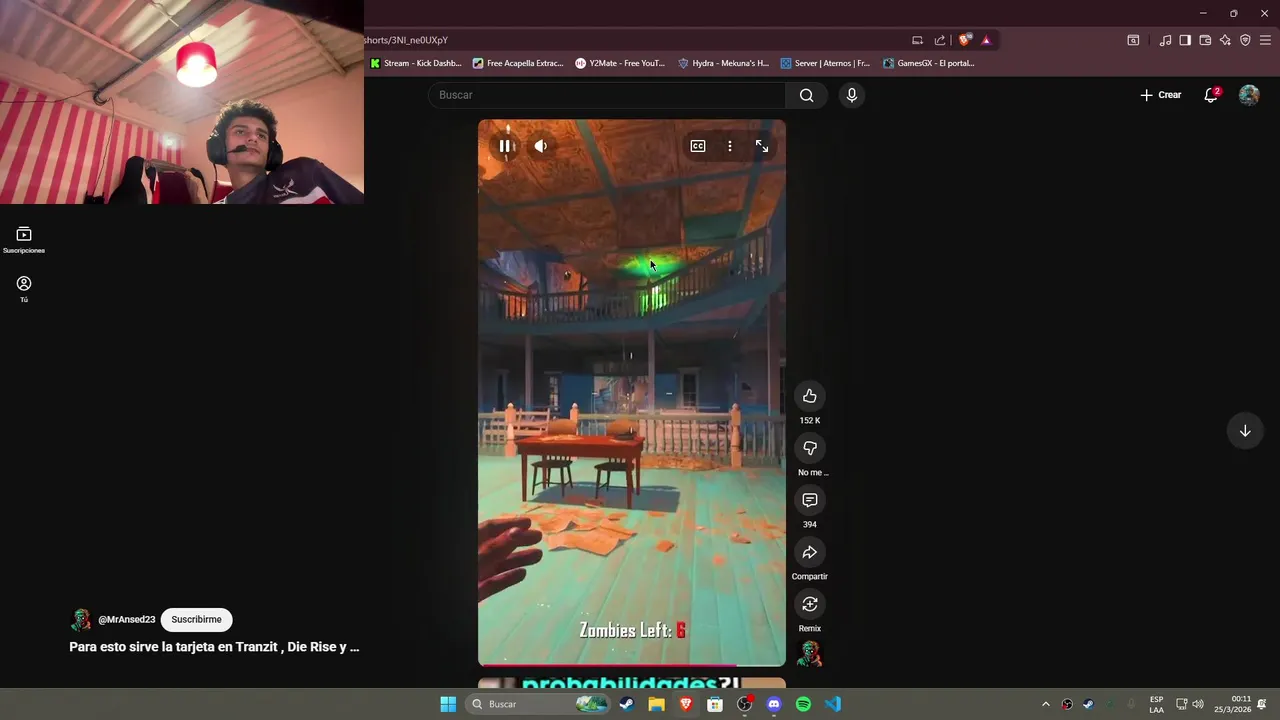Open Microsoft Store from taskbar
This screenshot has height=720, width=1280.
tap(715, 704)
